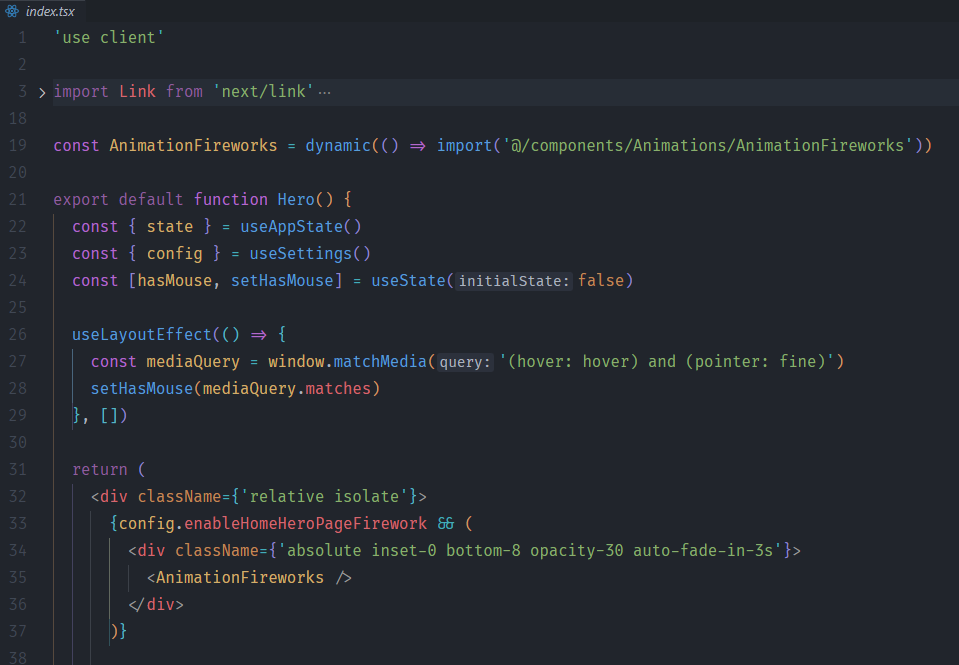Click the query: inlay hint
The image size is (959, 665).
(465, 362)
